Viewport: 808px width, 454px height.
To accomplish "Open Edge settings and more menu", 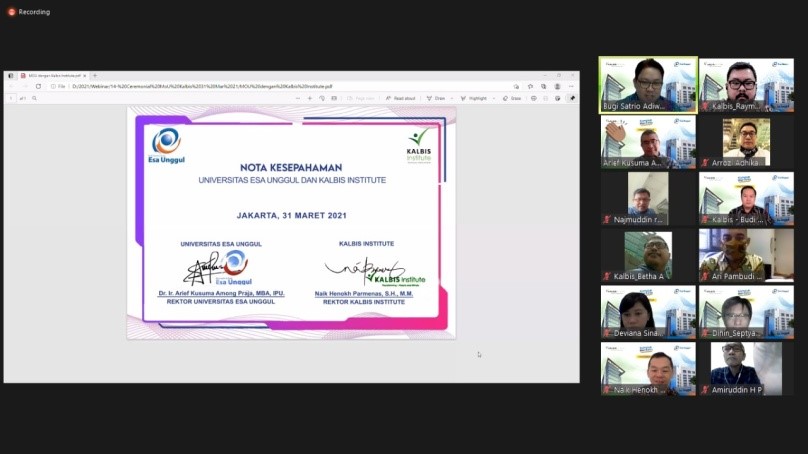I will (571, 87).
